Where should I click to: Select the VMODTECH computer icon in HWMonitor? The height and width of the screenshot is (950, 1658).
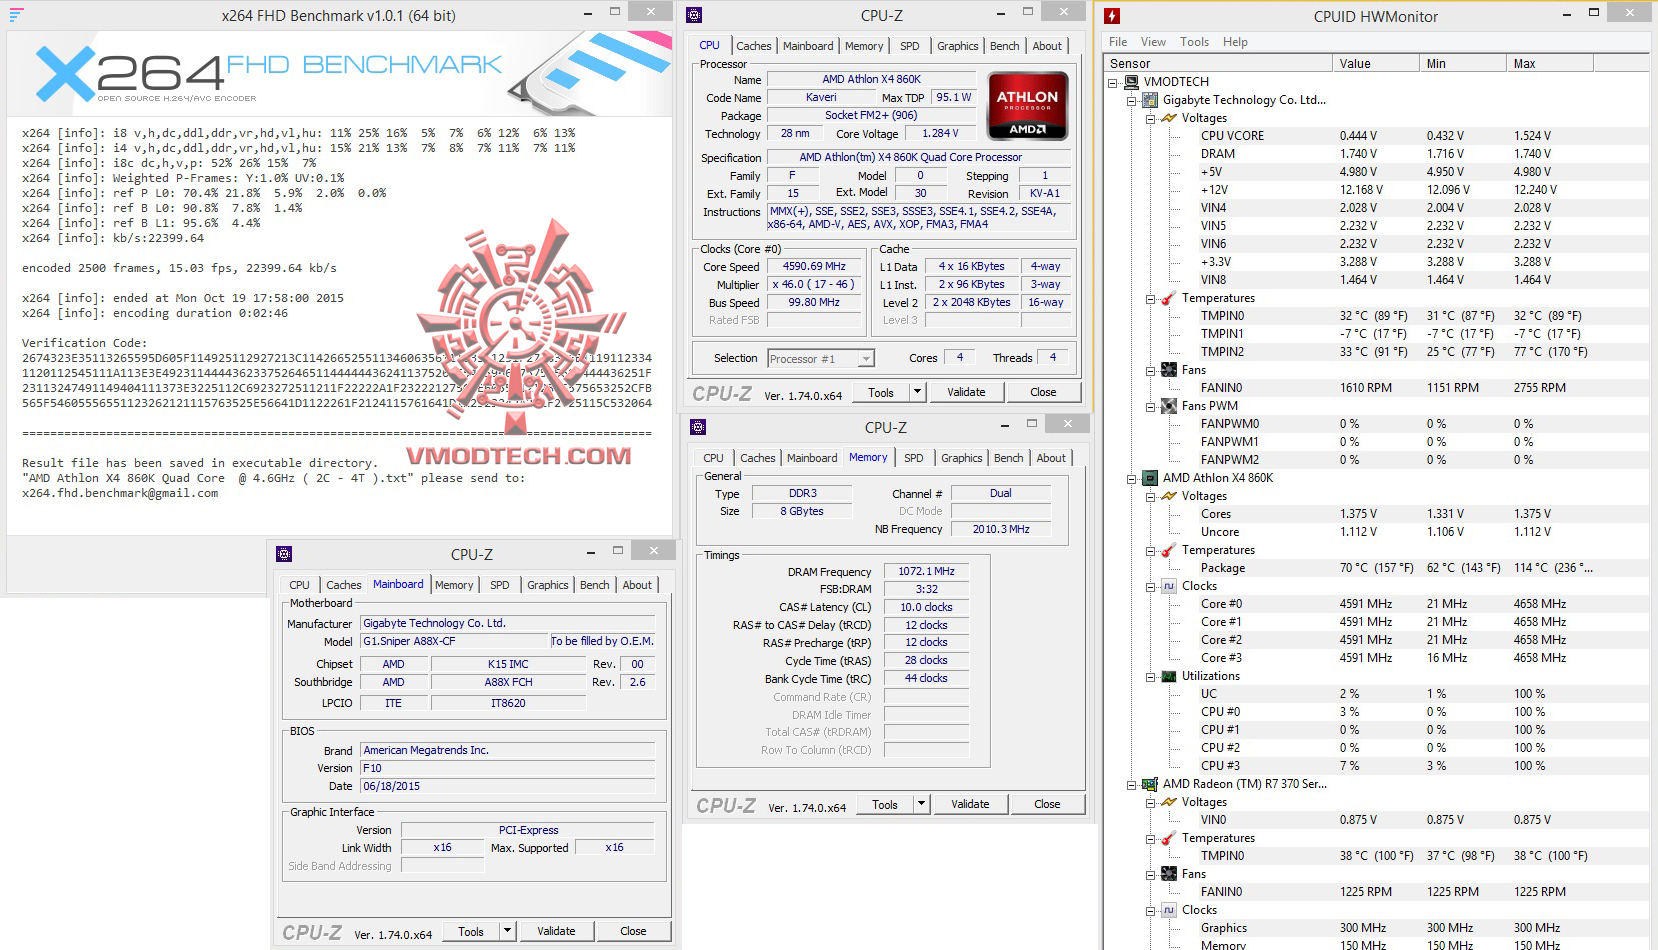1131,82
